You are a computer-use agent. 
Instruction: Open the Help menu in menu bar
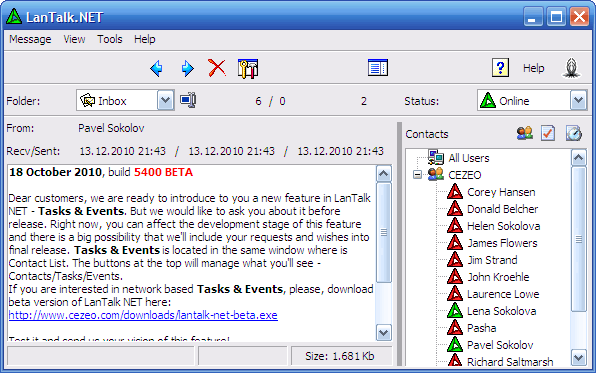coord(144,39)
